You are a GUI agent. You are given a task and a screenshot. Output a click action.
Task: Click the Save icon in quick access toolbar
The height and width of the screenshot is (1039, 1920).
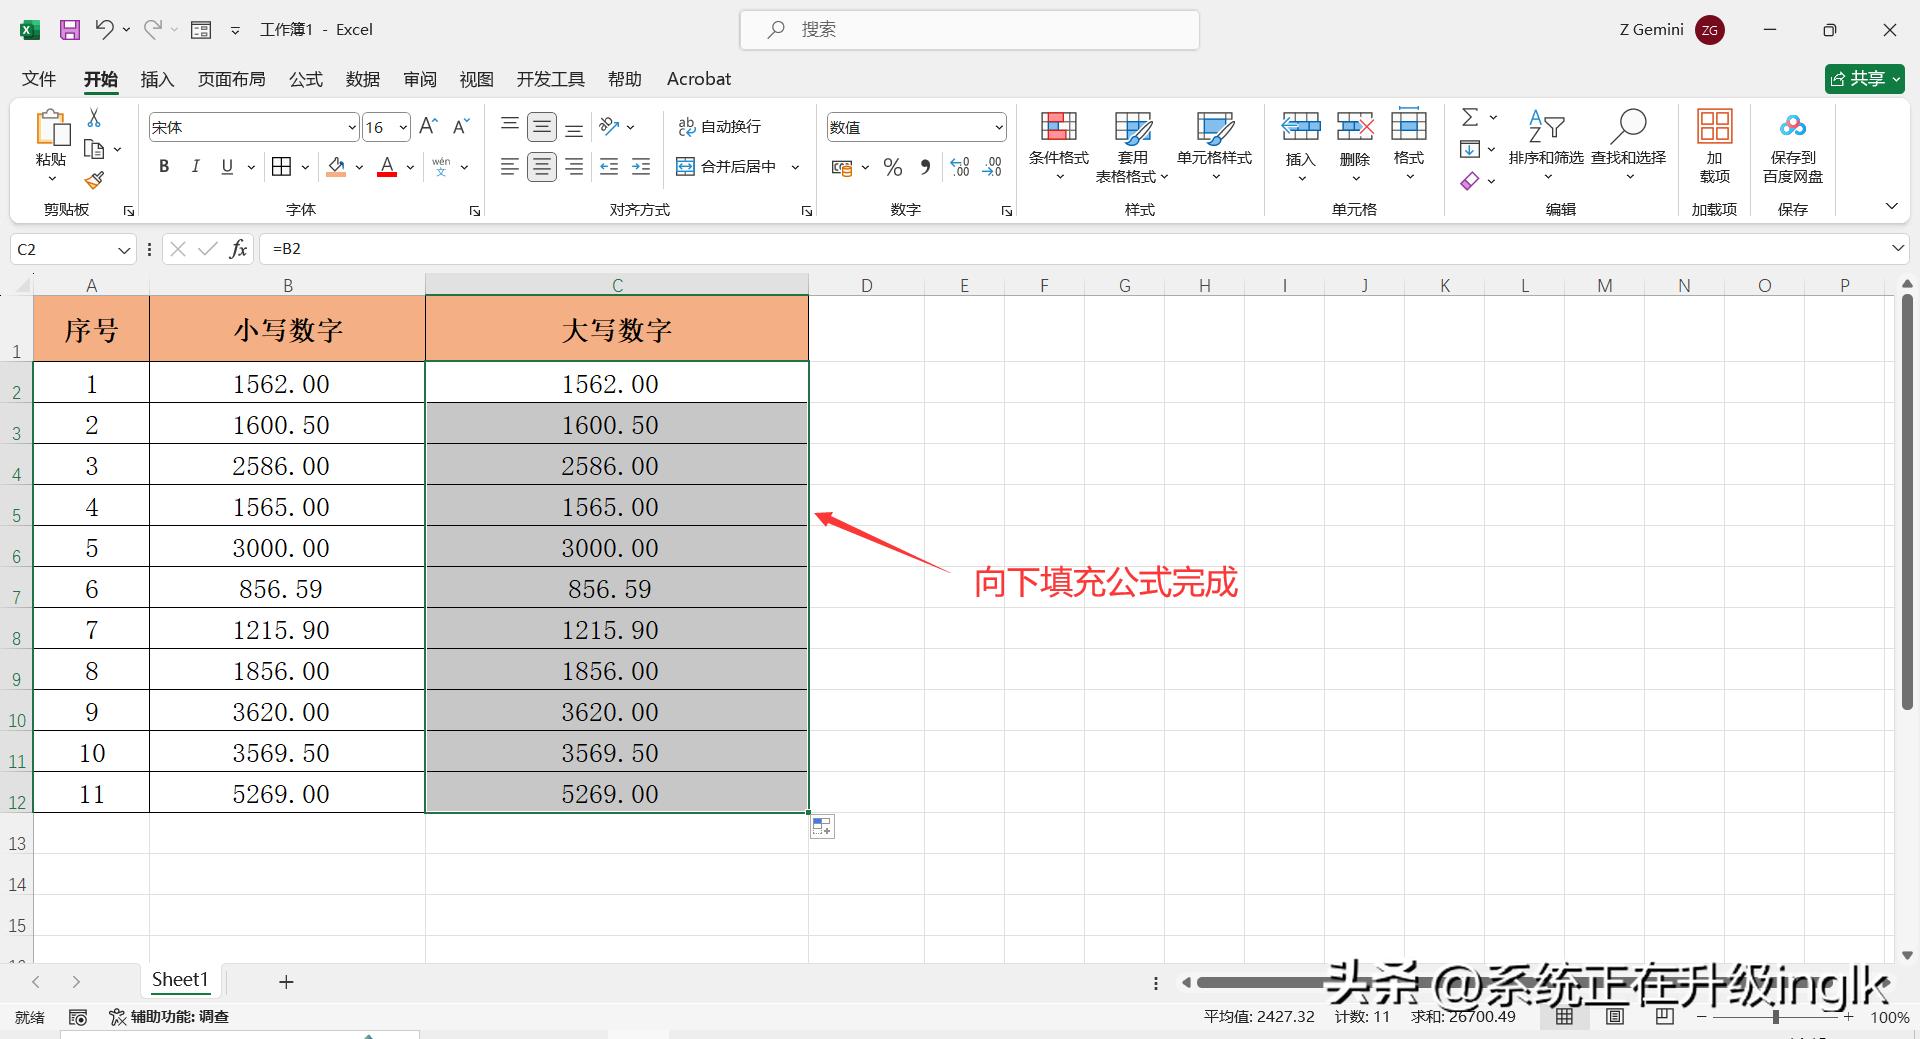tap(69, 29)
